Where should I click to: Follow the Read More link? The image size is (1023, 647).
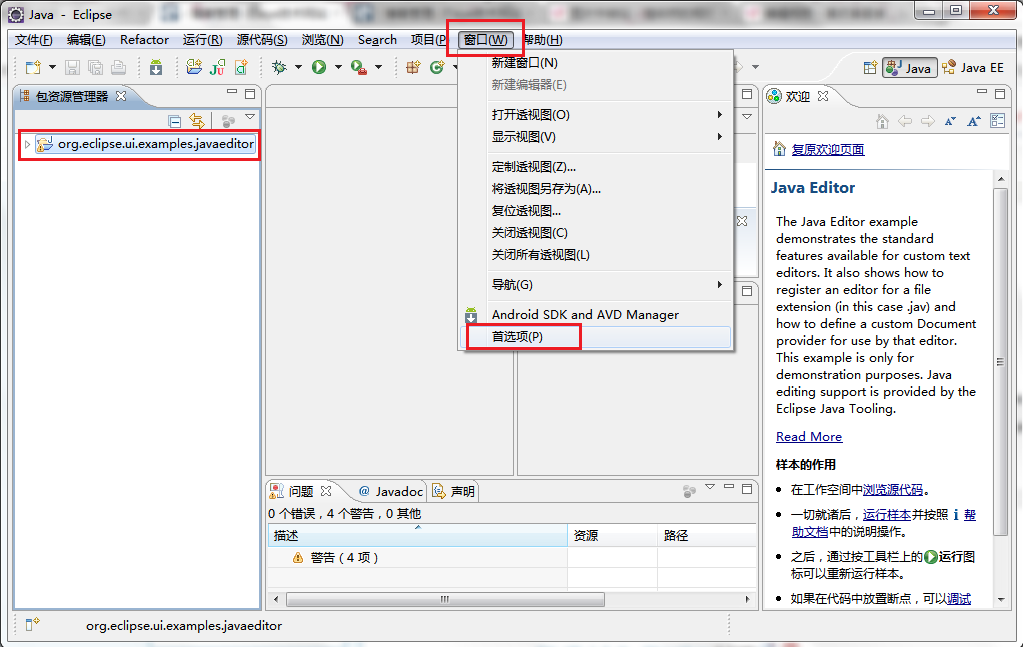point(809,437)
